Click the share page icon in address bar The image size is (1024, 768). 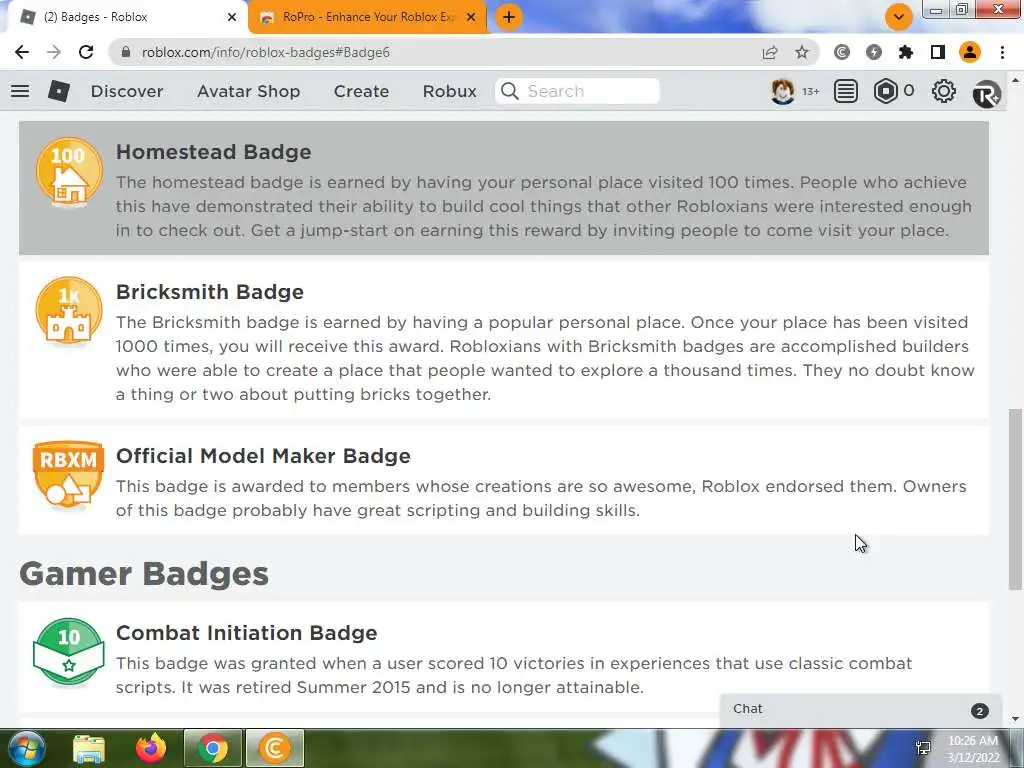[x=770, y=52]
